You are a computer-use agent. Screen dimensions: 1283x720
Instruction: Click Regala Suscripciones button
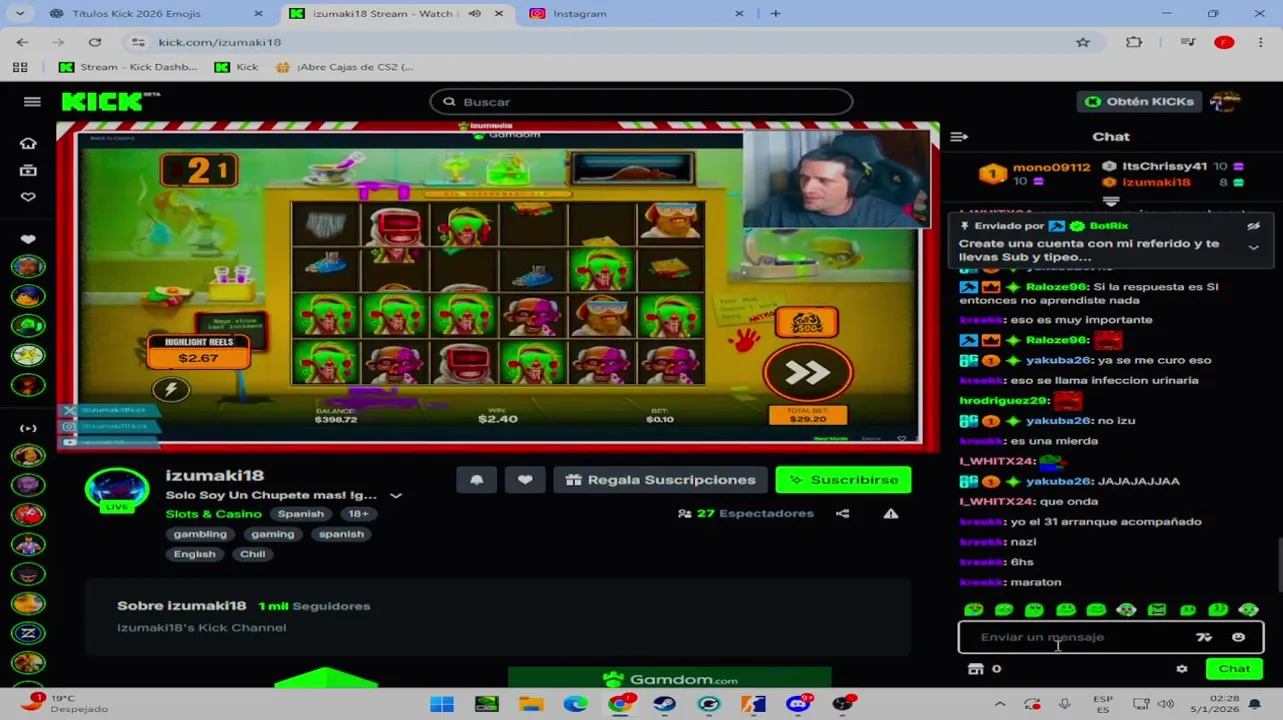click(660, 480)
